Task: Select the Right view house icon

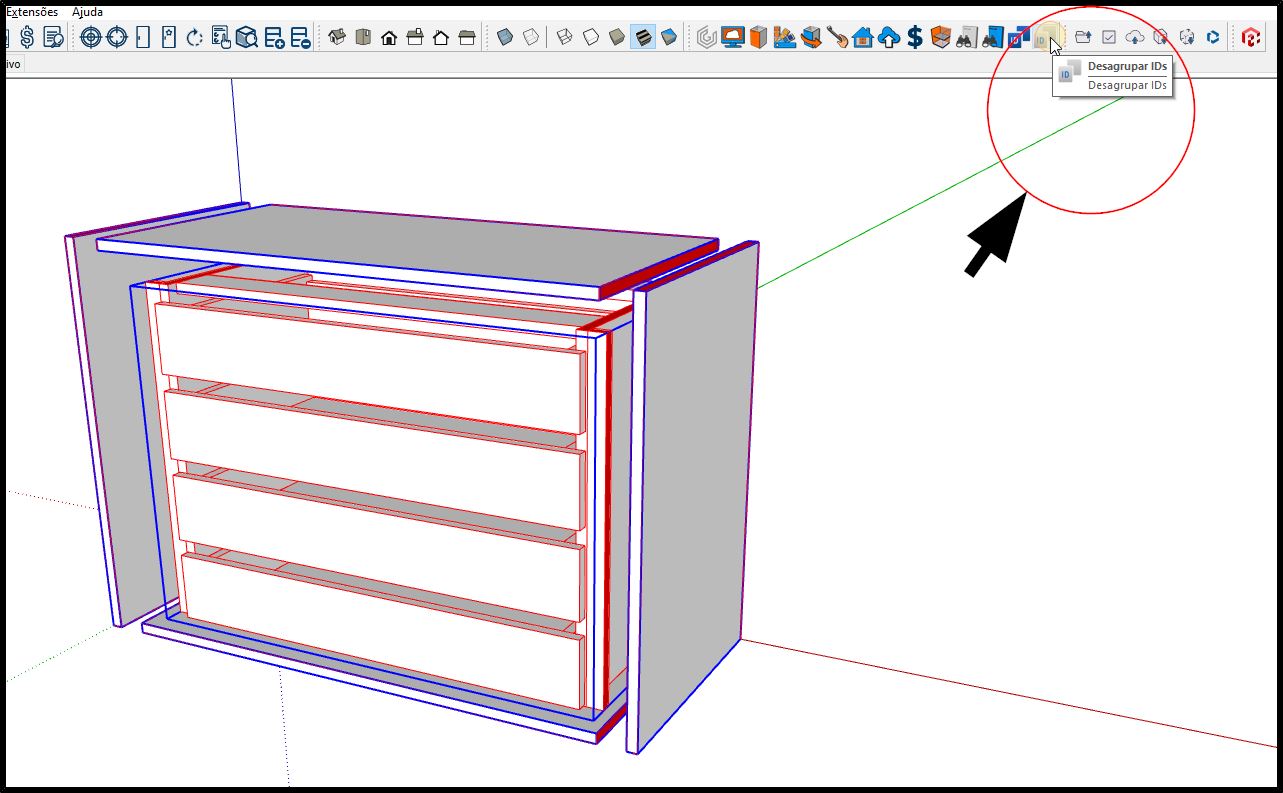Action: pos(415,38)
